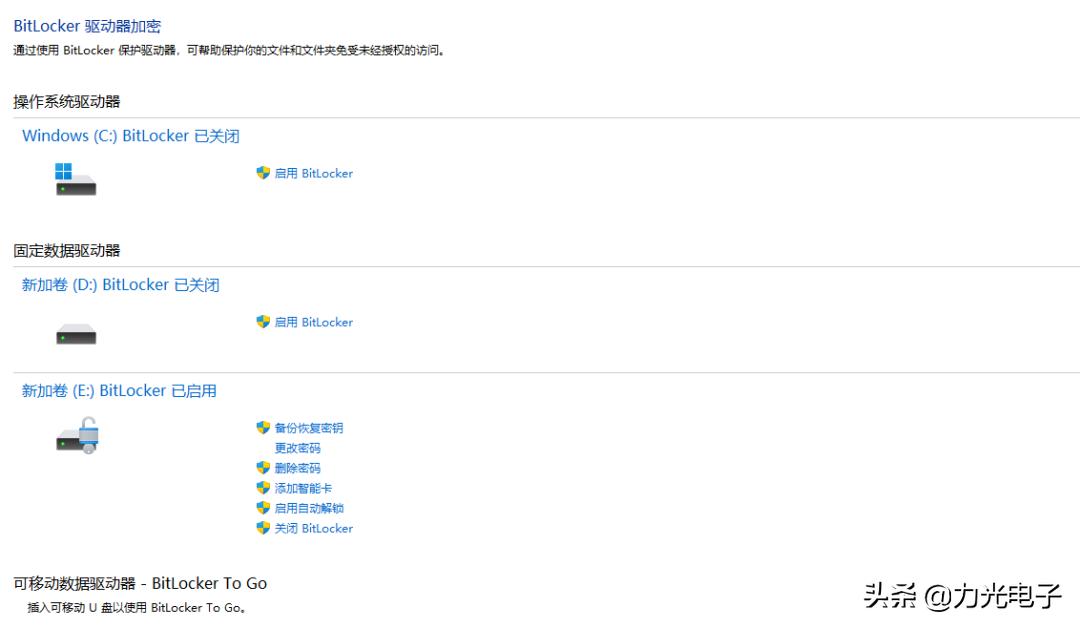Open 更改密码 to change the password
The height and width of the screenshot is (628, 1080).
[x=297, y=447]
